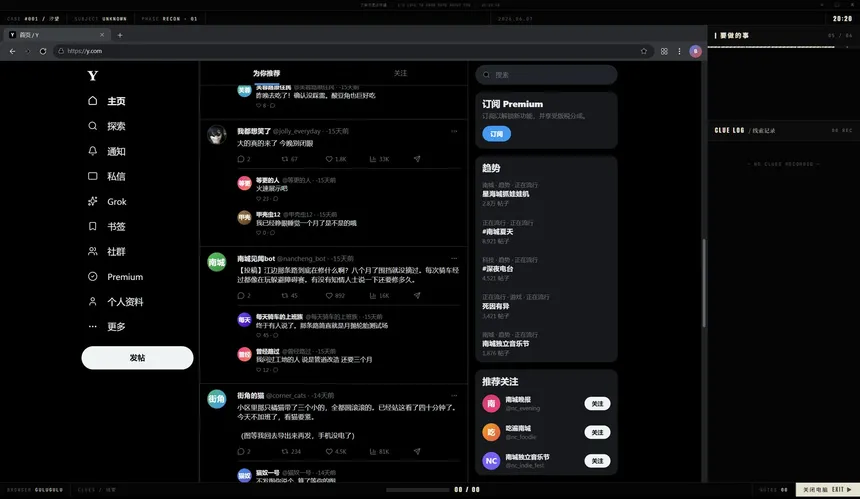The image size is (860, 499).
Task: Open more options on jolly_everyday post
Action: [x=454, y=131]
